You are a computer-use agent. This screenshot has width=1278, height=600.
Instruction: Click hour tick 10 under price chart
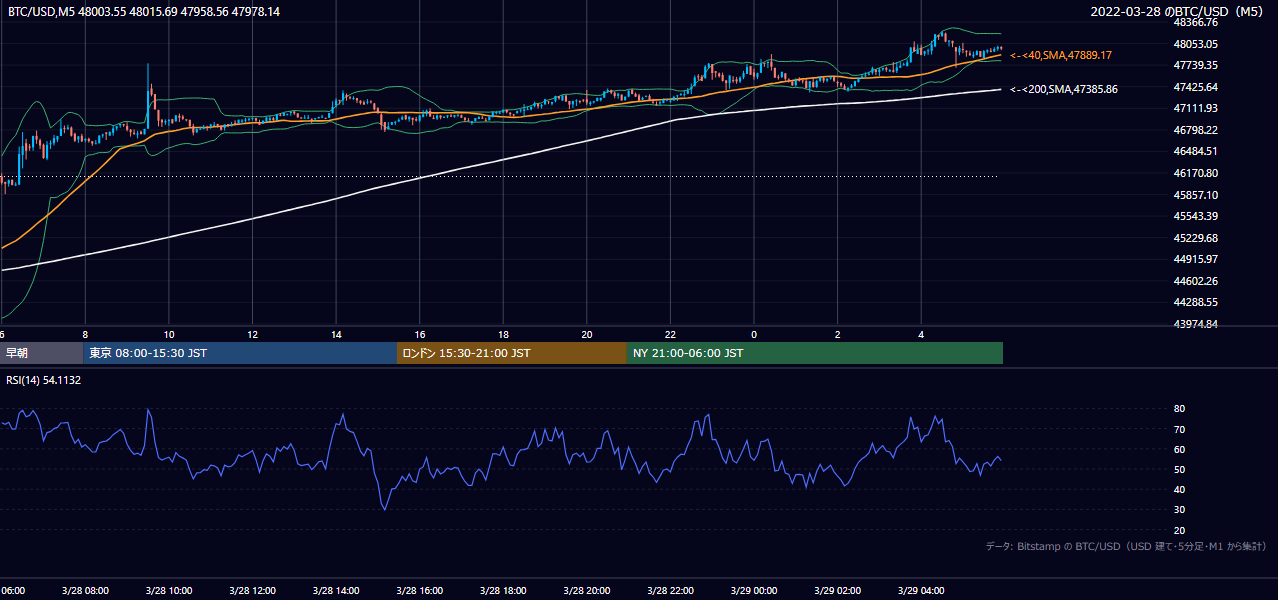point(169,335)
